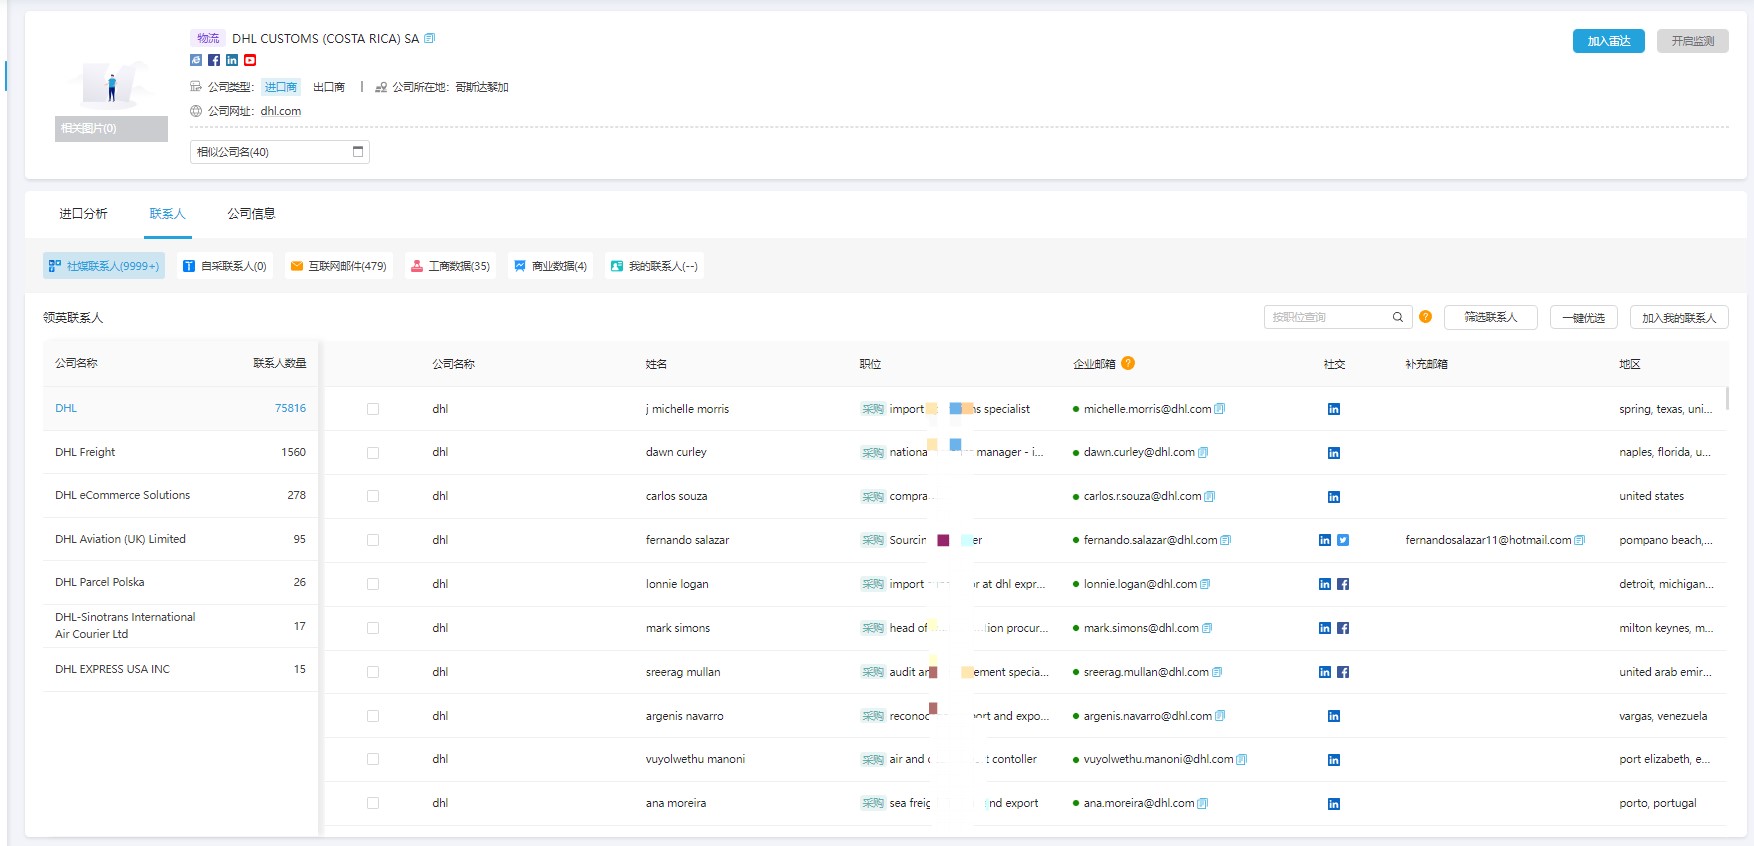Open the company YouTube channel icon
Screen dimensions: 1754x846
click(x=250, y=60)
